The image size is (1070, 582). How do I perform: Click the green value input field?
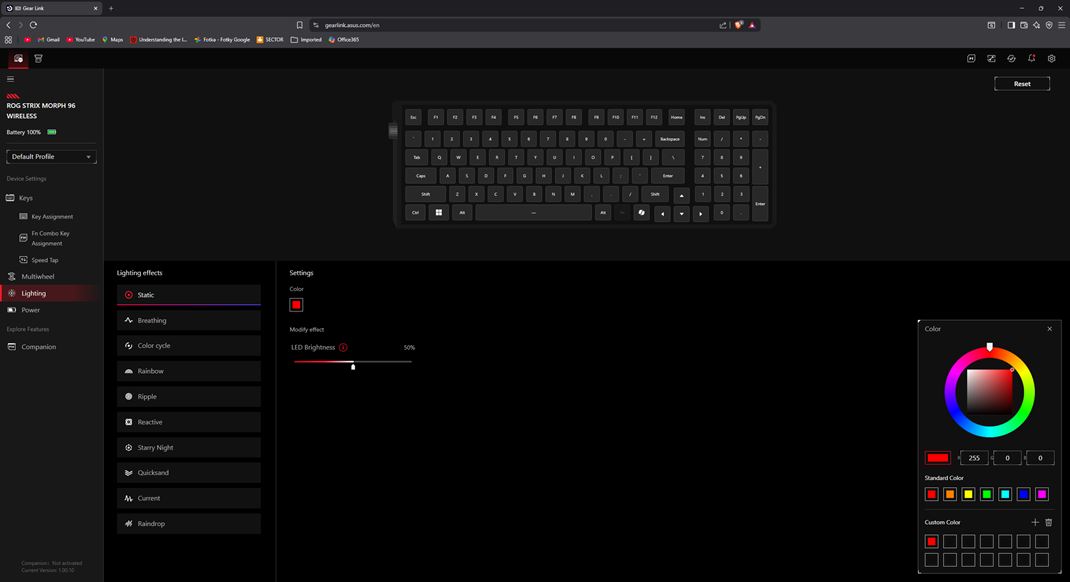pyautogui.click(x=1007, y=458)
